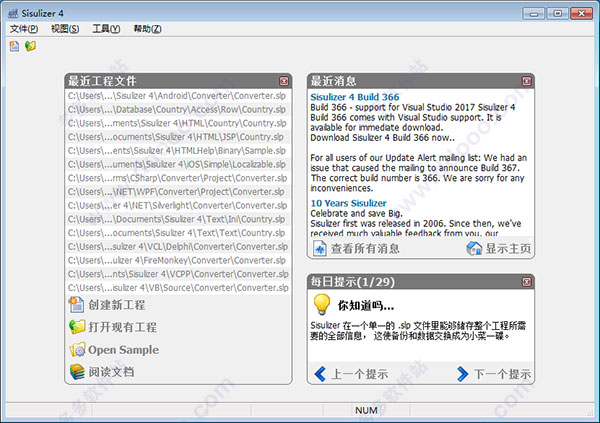This screenshot has height=423, width=600.
Task: Close the 最近消息 panel
Action: 527,81
